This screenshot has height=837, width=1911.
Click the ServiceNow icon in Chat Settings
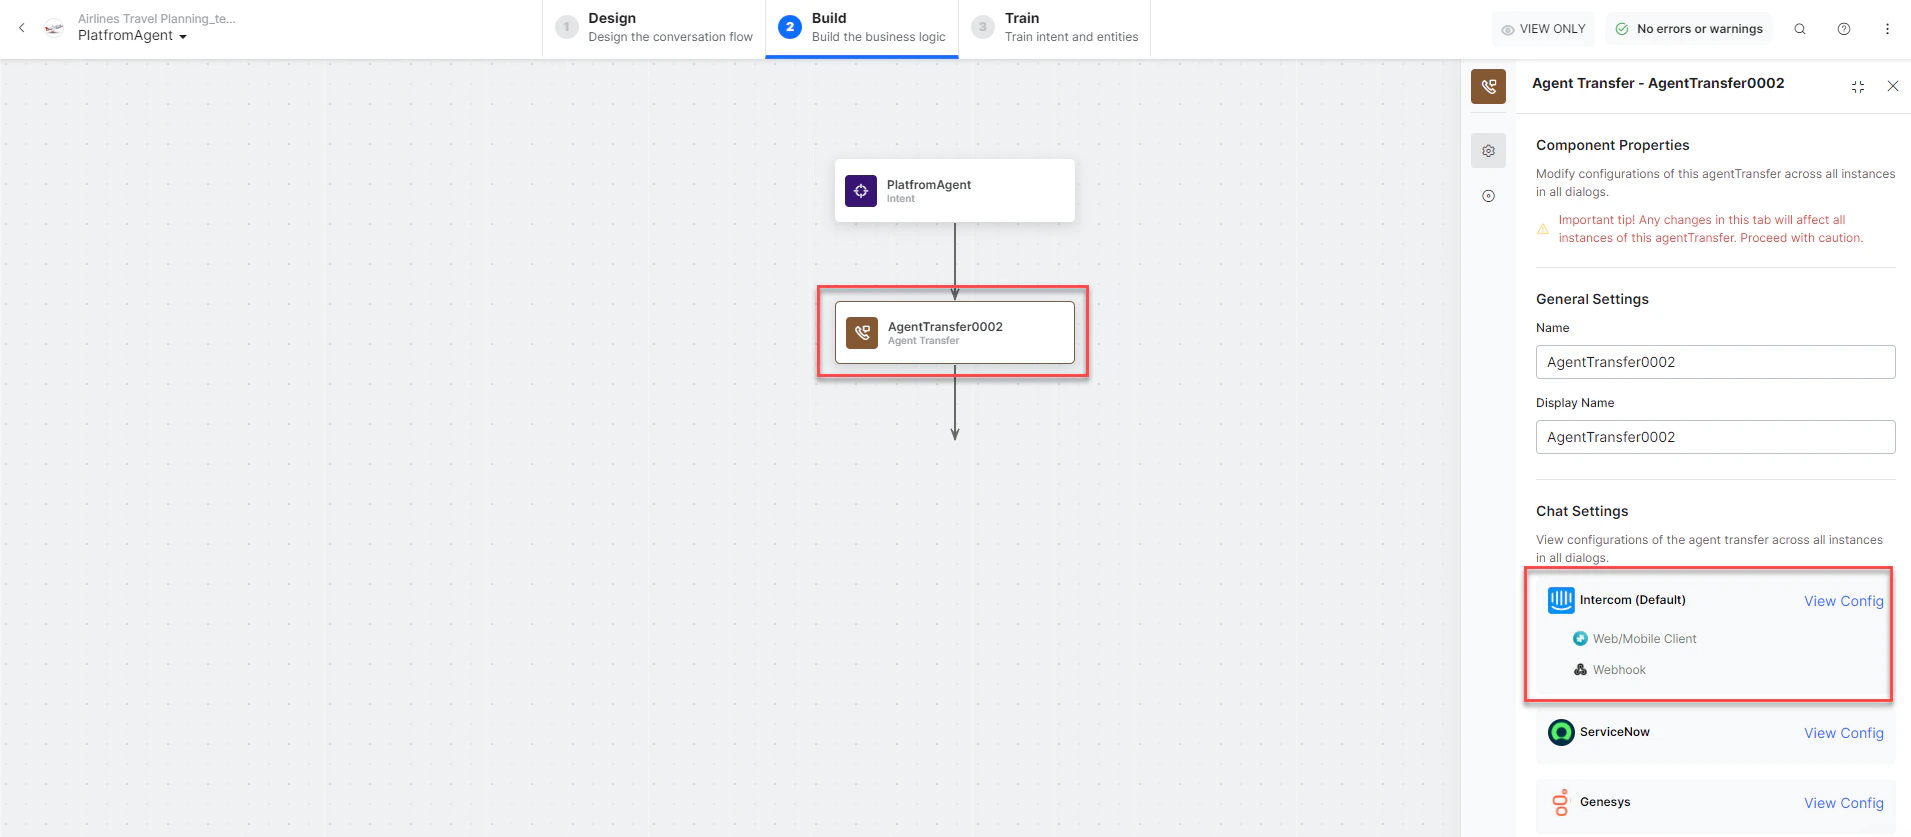(1561, 732)
